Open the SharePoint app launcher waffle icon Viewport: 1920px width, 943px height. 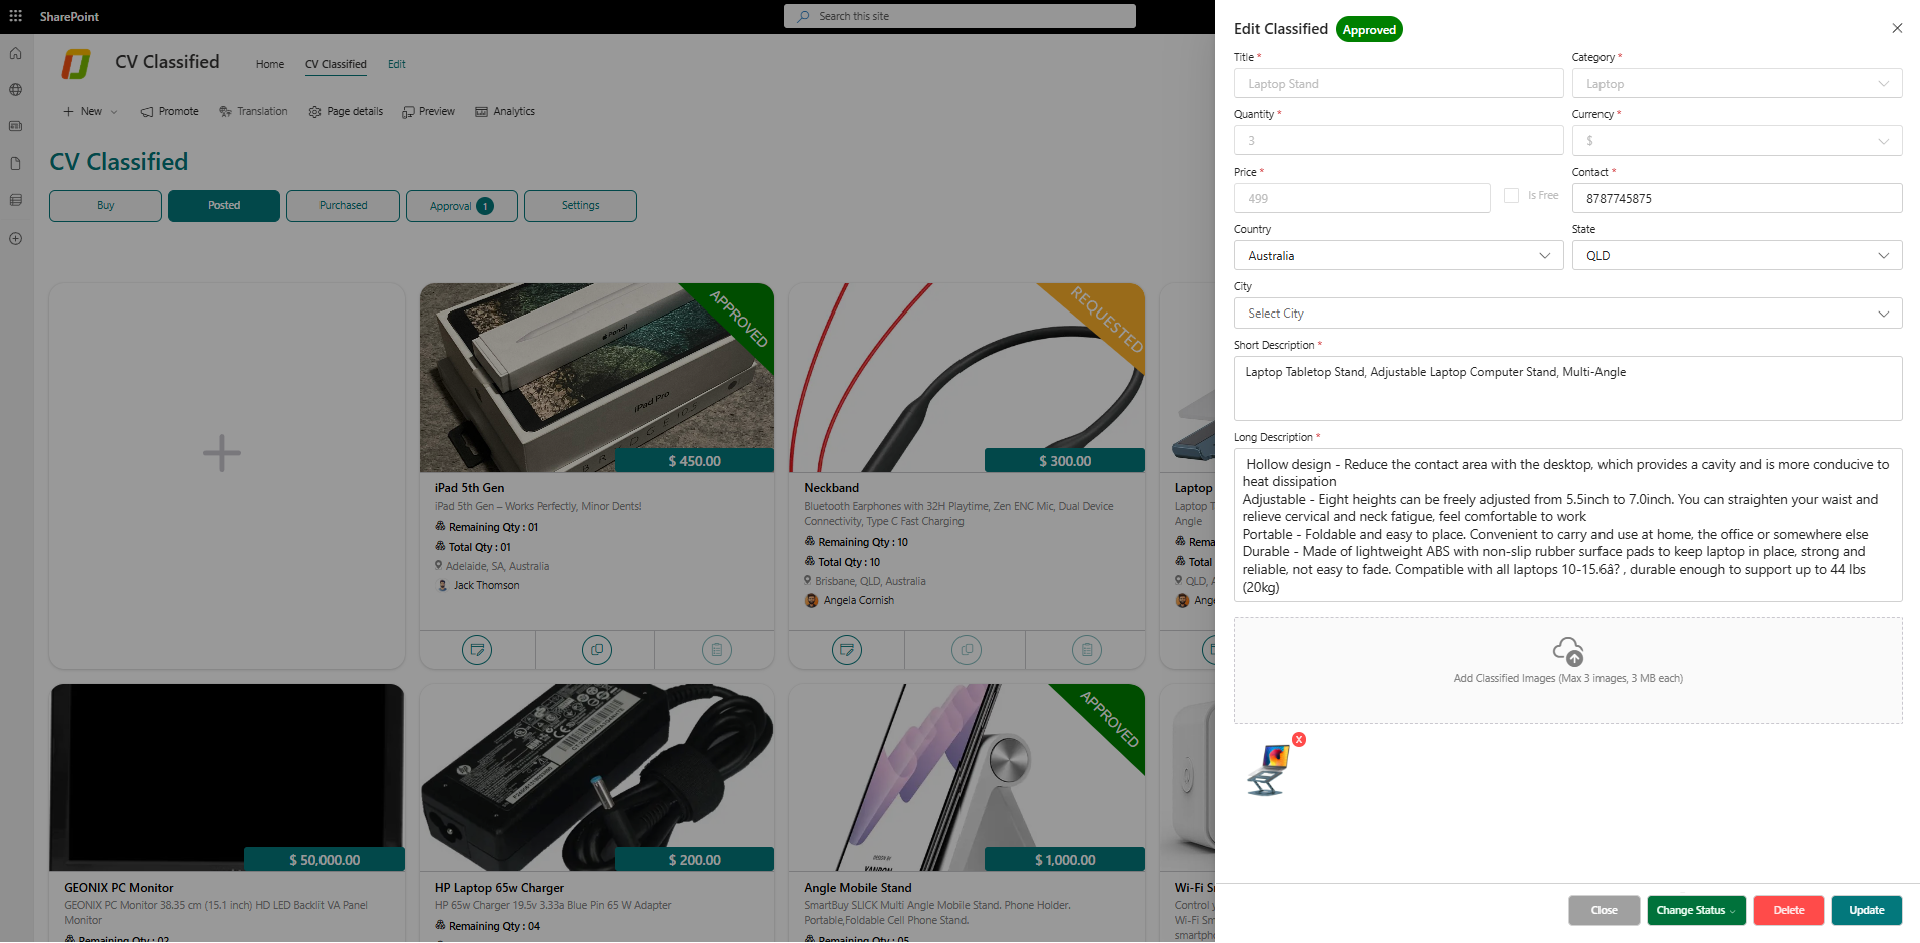pos(15,16)
